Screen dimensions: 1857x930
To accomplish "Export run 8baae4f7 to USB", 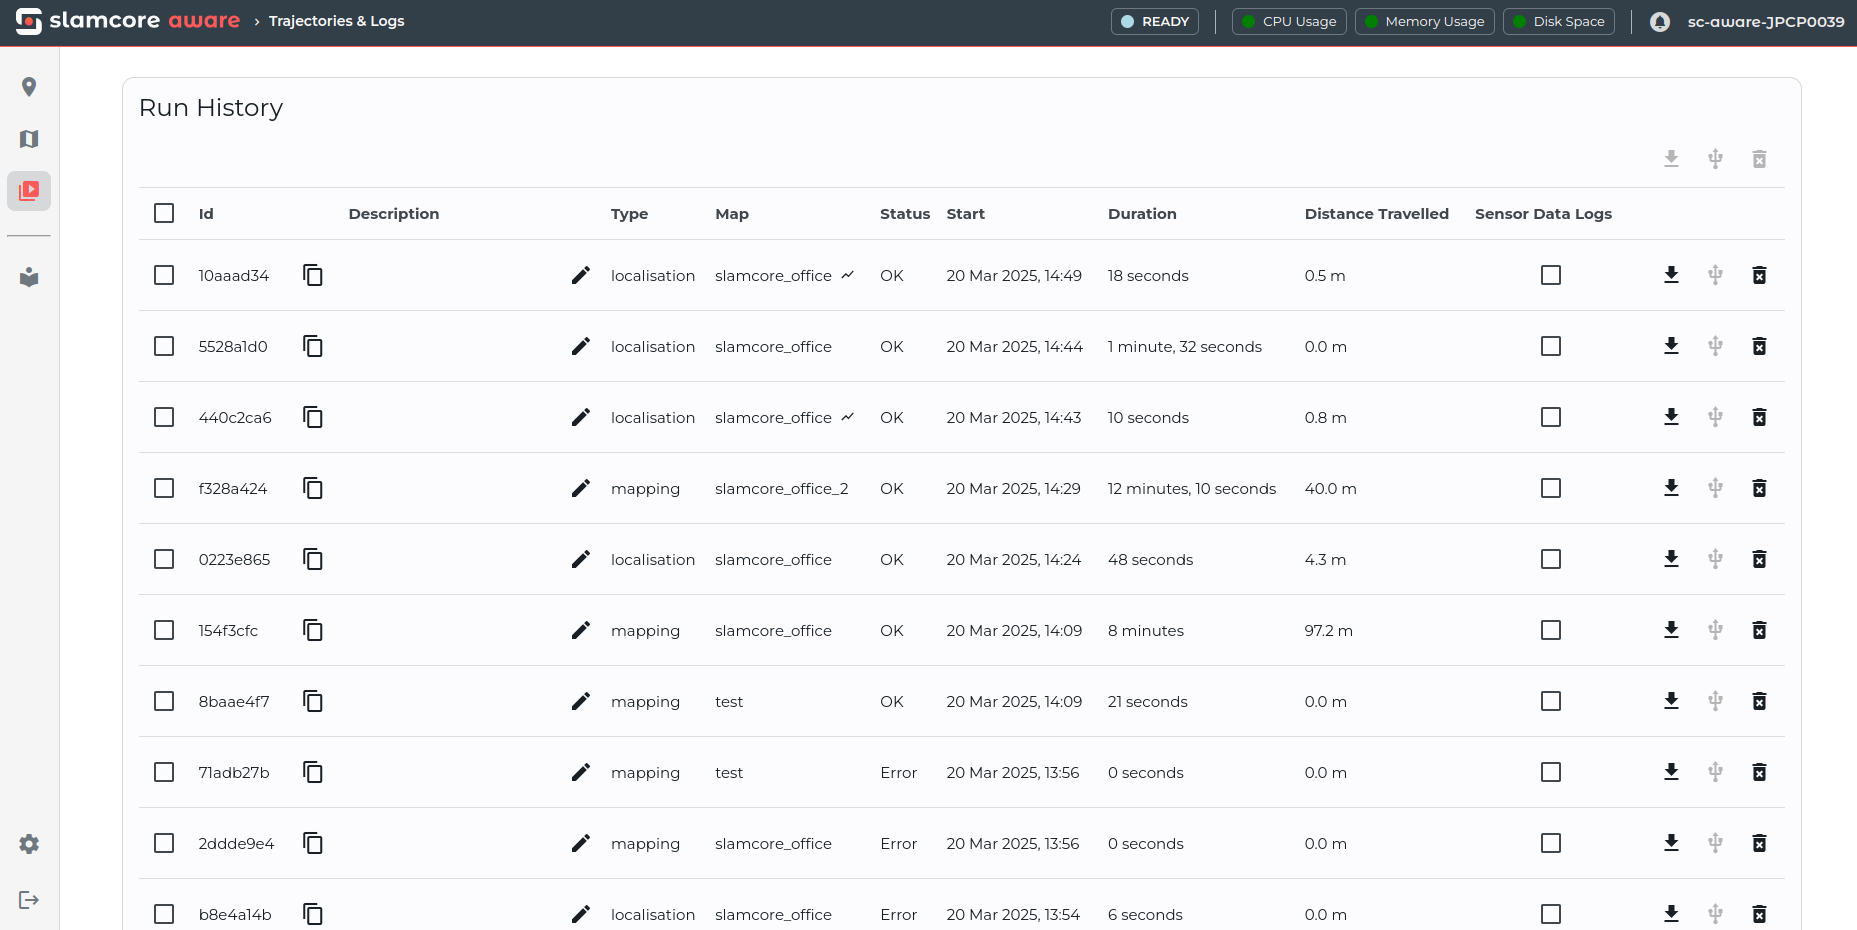I will (x=1715, y=701).
